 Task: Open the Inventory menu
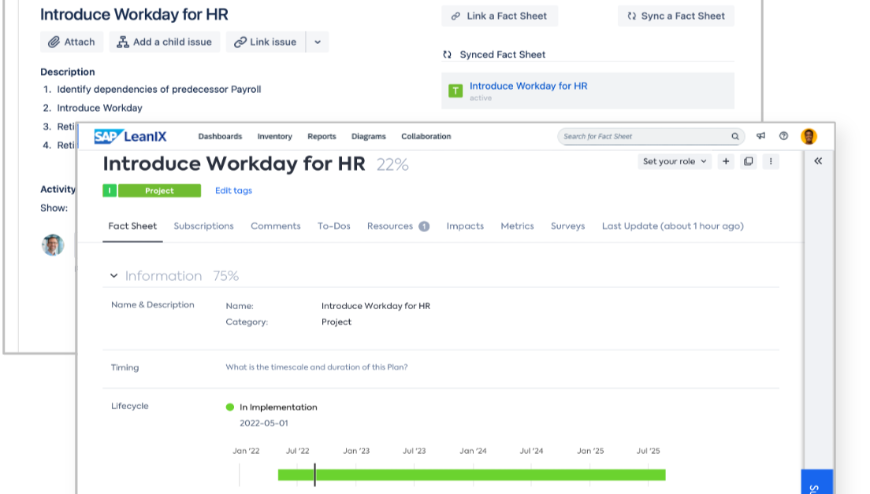[275, 136]
